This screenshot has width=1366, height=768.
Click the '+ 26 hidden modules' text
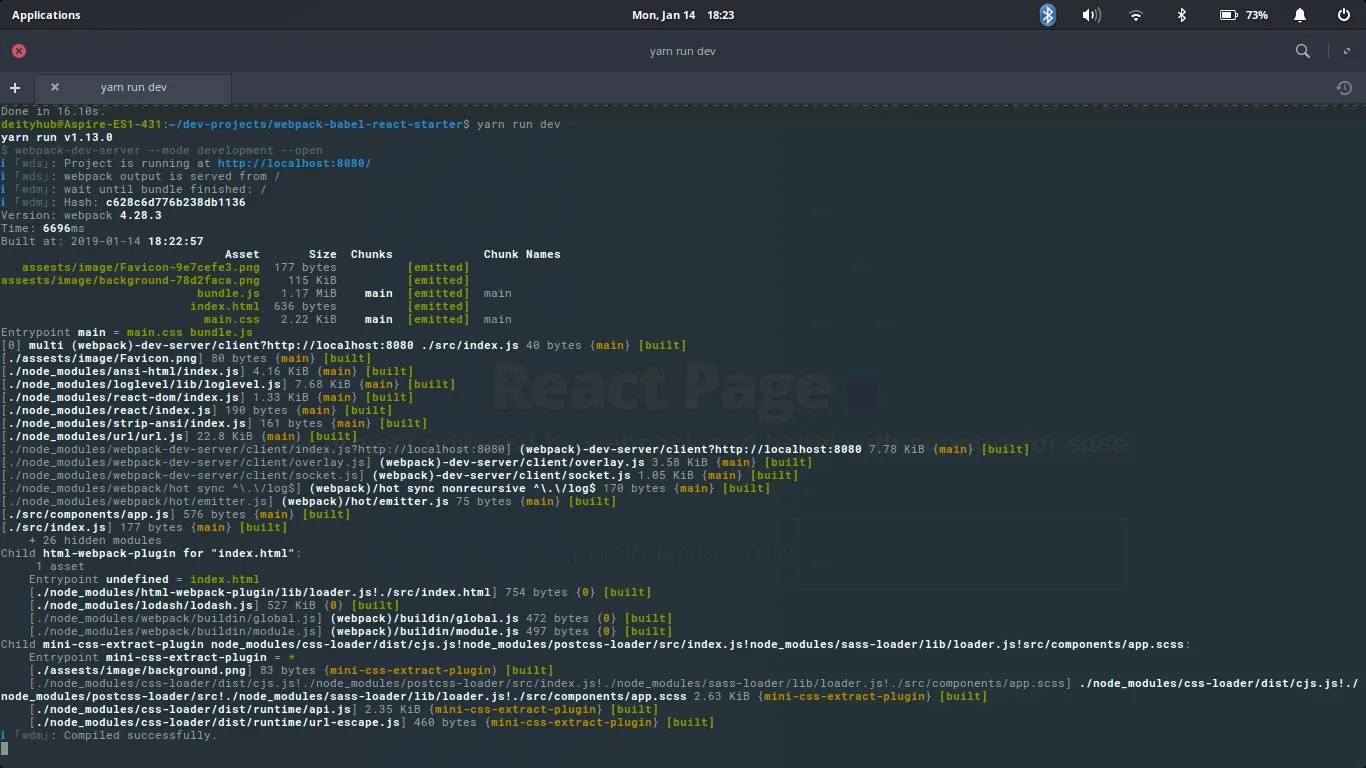point(95,540)
